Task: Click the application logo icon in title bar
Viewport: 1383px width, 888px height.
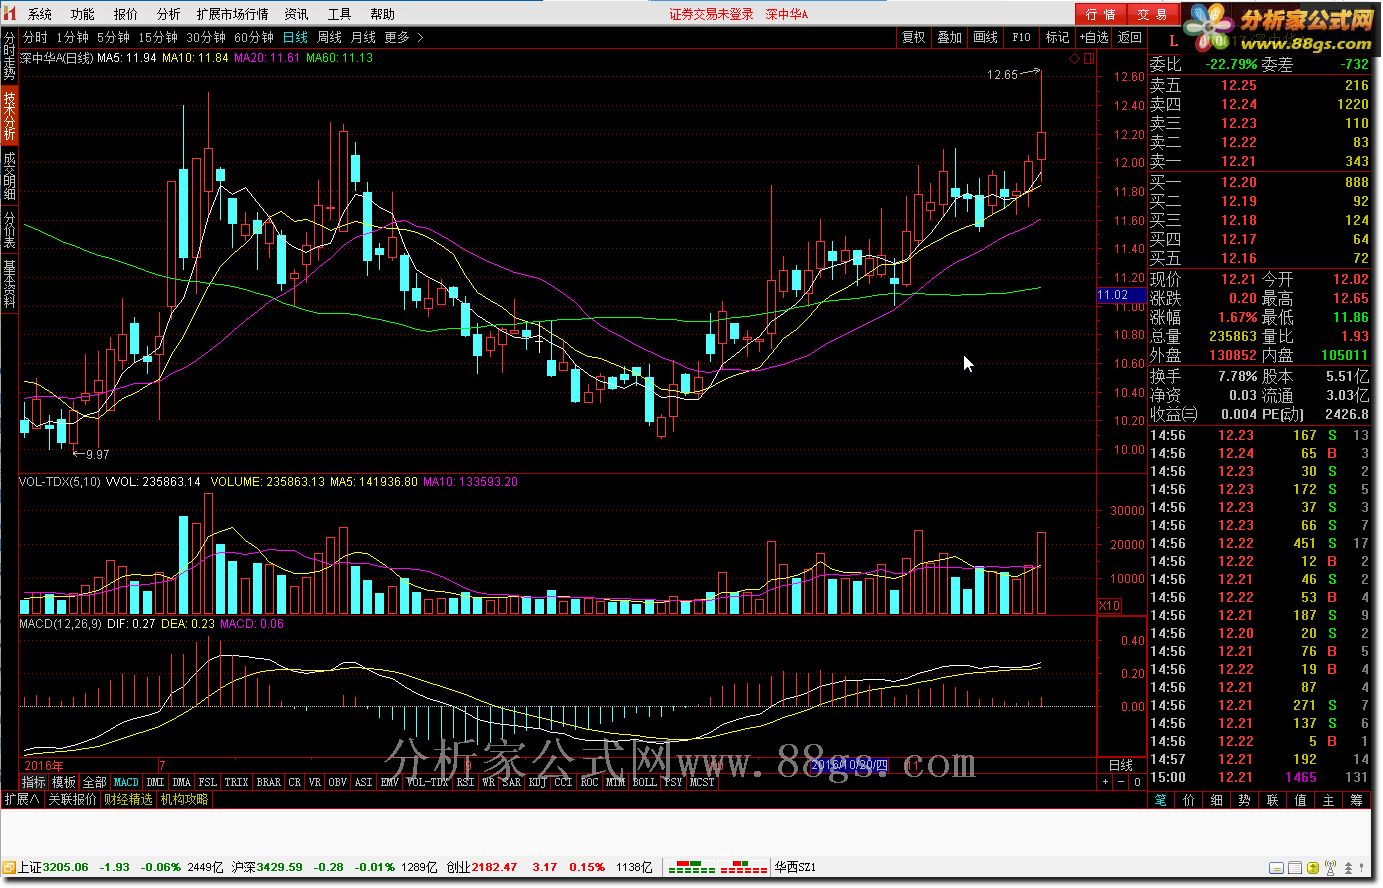Action: [x=10, y=13]
